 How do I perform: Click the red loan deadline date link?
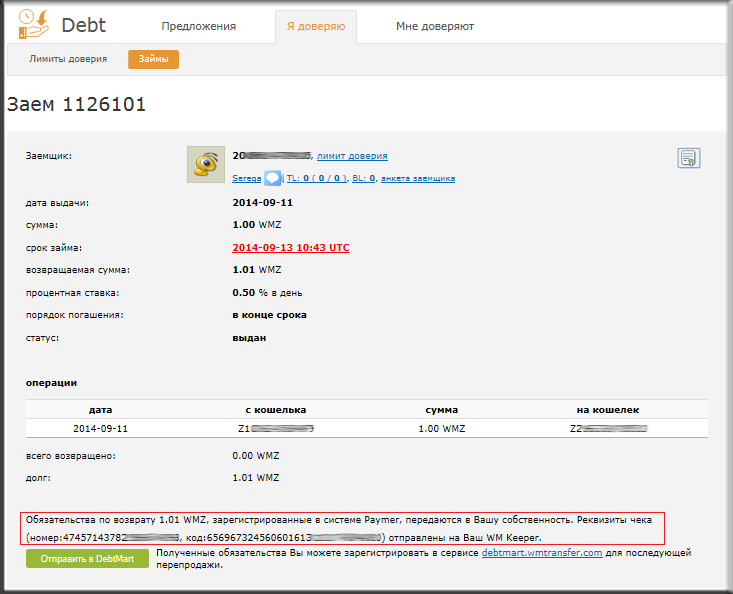[x=290, y=247]
